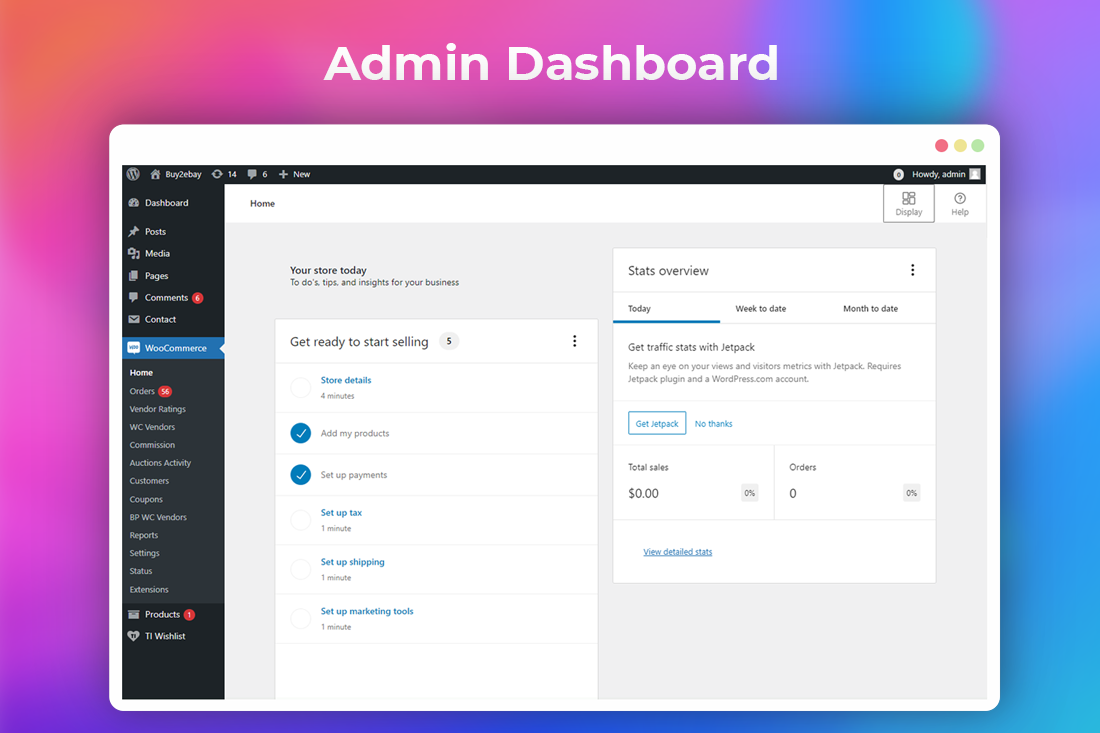1100x733 pixels.
Task: Click the Products icon in sidebar
Action: pyautogui.click(x=134, y=615)
